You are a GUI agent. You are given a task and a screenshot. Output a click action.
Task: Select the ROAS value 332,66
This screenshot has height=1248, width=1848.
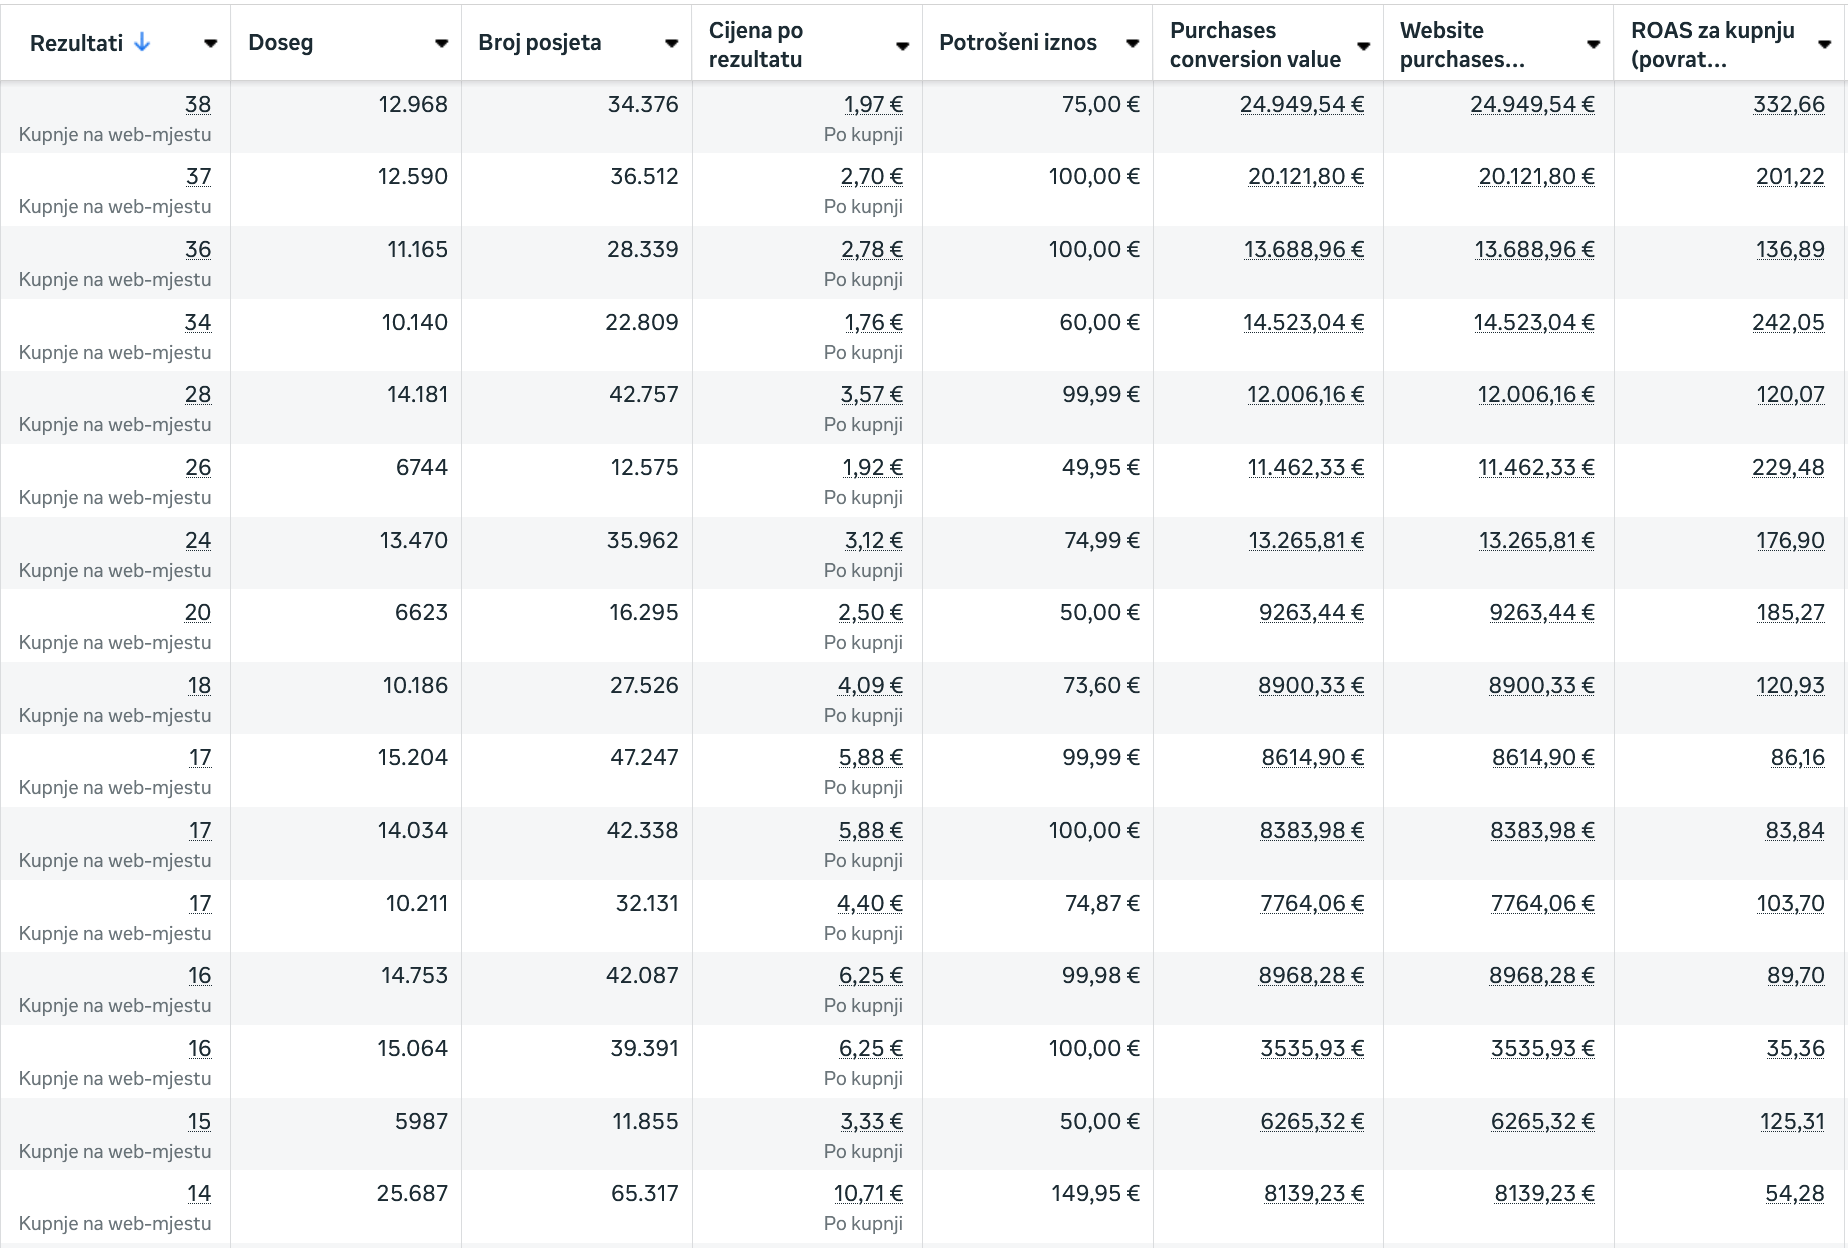tap(1788, 104)
